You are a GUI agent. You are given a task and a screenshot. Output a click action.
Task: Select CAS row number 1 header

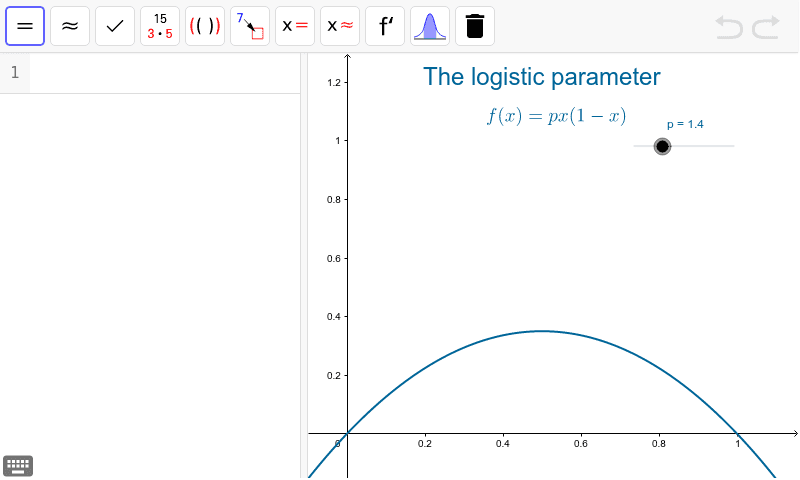15,73
